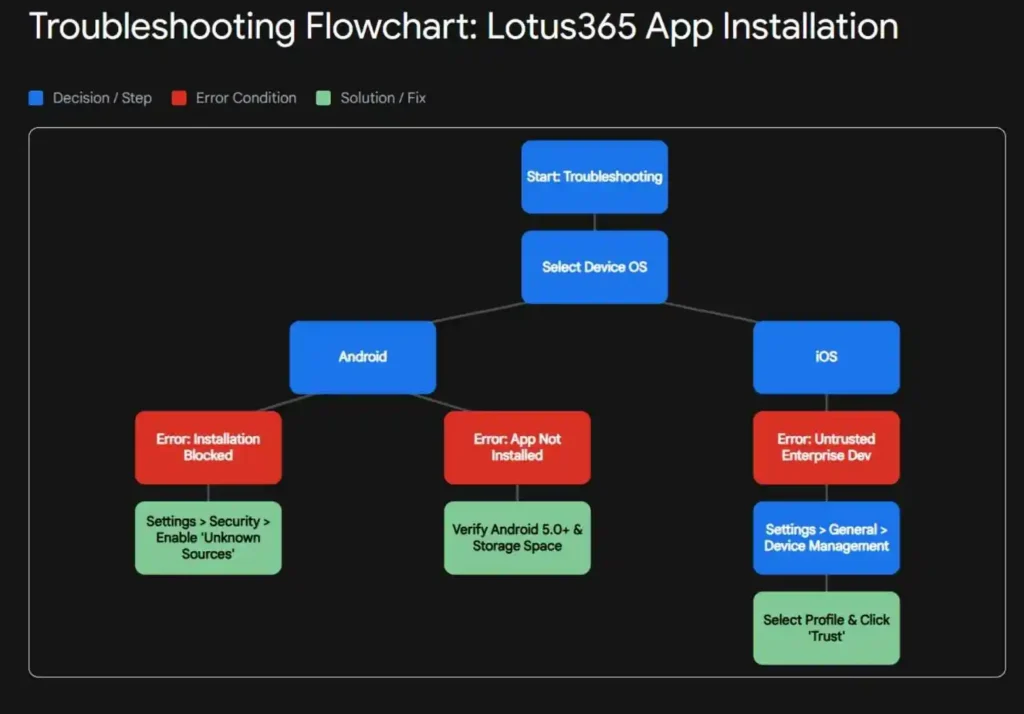The width and height of the screenshot is (1024, 714).
Task: Click the flowchart title text
Action: 463,27
